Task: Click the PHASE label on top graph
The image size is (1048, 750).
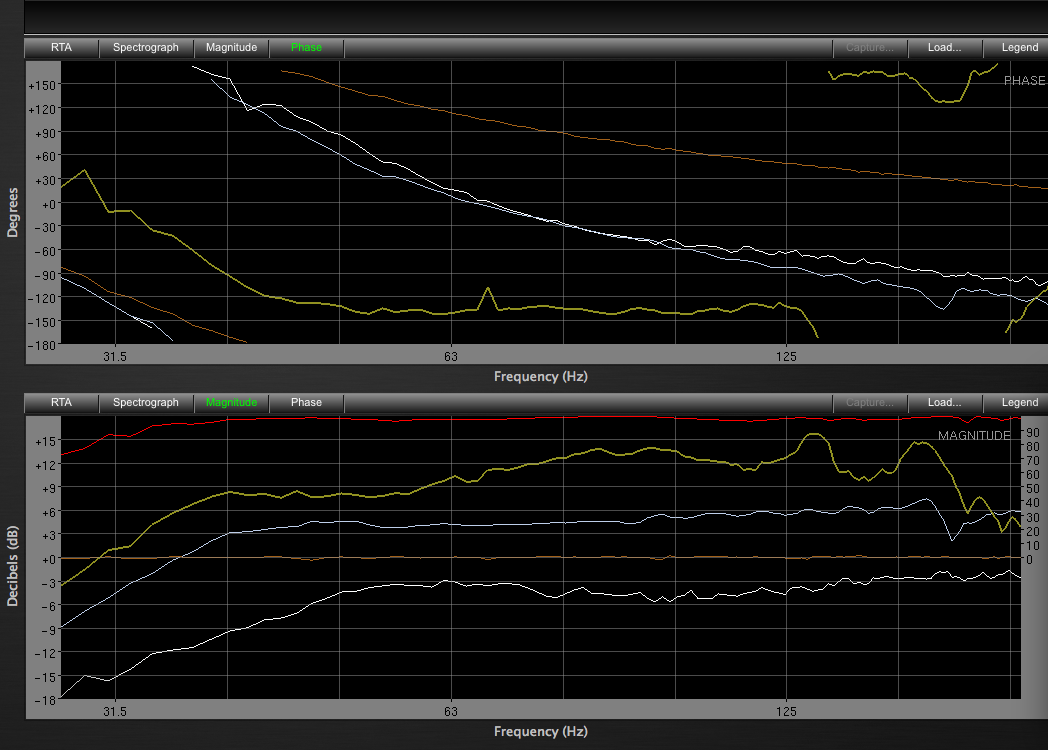Action: 1024,80
